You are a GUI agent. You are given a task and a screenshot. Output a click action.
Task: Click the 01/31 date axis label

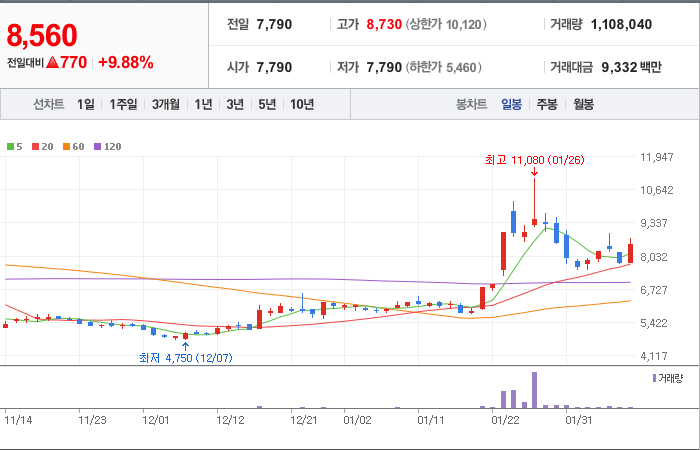tap(579, 421)
